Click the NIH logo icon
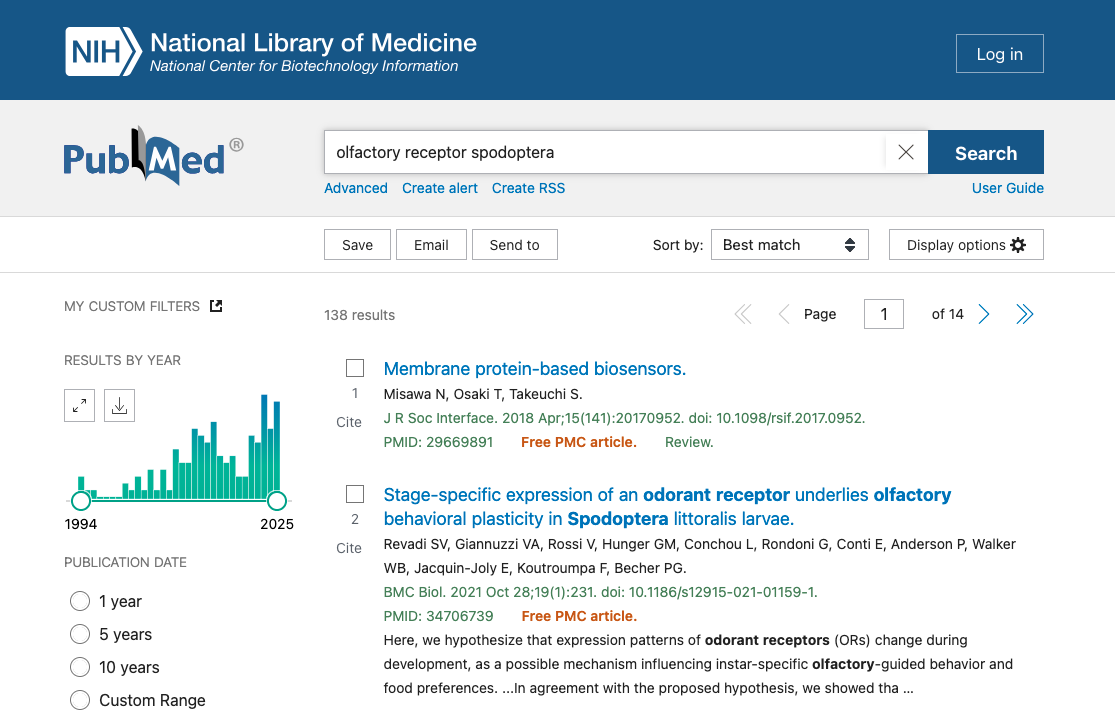Viewport: 1115px width, 714px height. pos(103,52)
